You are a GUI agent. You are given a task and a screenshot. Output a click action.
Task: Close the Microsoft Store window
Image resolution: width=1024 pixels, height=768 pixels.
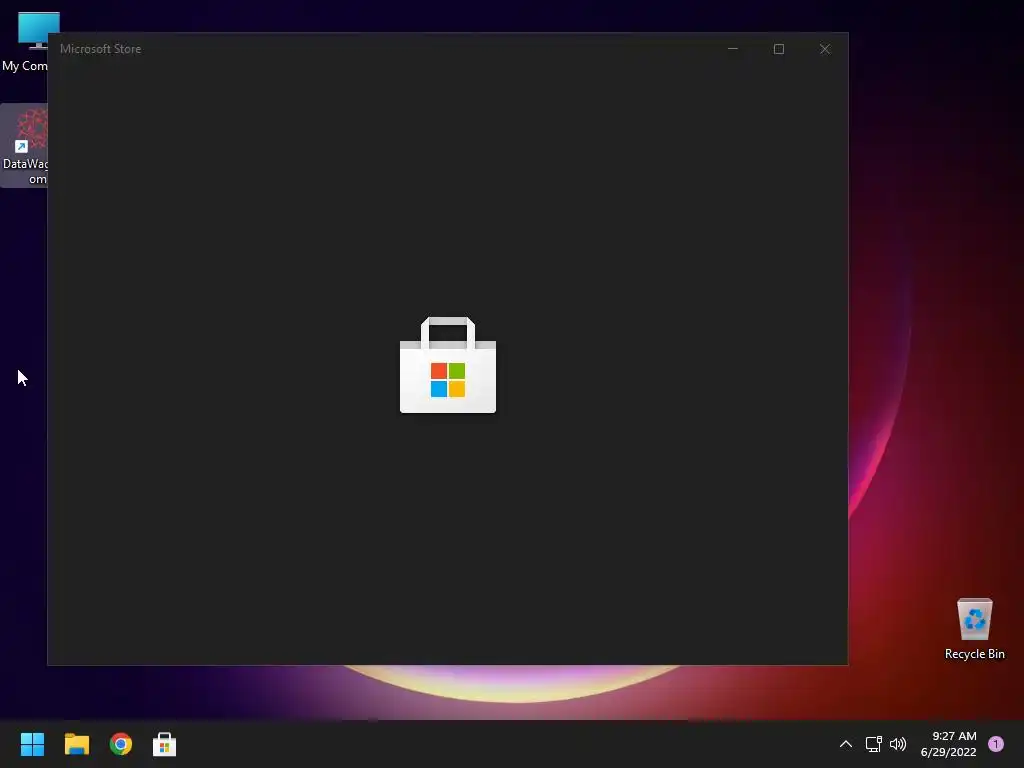pyautogui.click(x=825, y=49)
